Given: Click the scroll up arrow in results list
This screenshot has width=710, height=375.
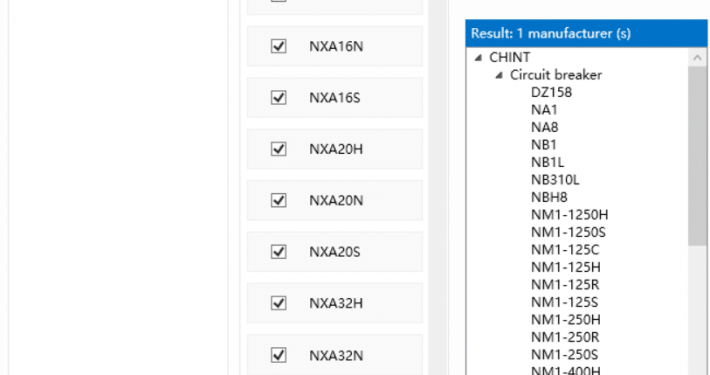Looking at the screenshot, I should (x=697, y=58).
